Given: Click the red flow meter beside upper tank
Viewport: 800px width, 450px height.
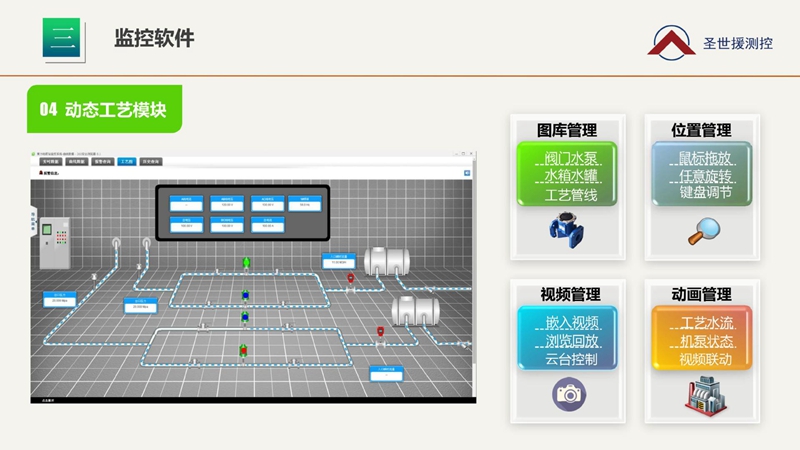Looking at the screenshot, I should coord(351,279).
